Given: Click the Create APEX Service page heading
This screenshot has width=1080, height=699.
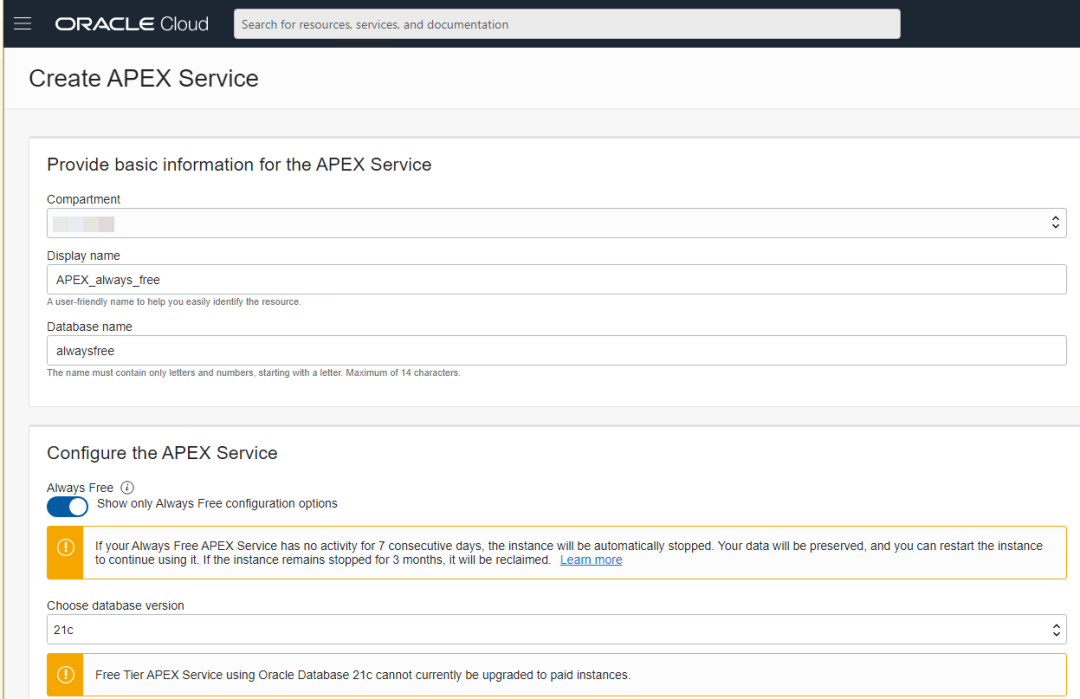Looking at the screenshot, I should click(x=143, y=79).
